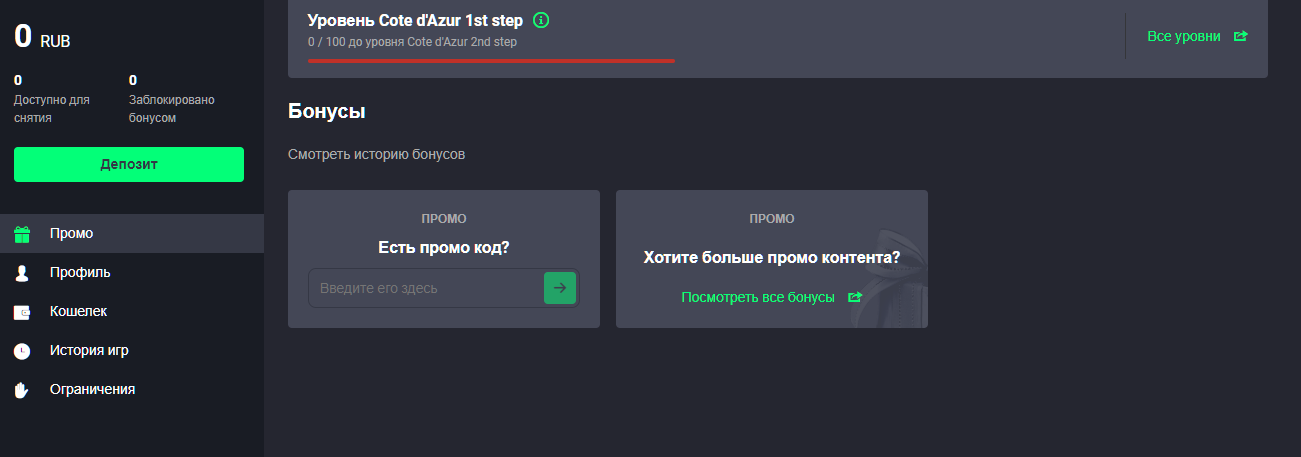Click the promo code input field
The width and height of the screenshot is (1301, 457).
point(425,288)
